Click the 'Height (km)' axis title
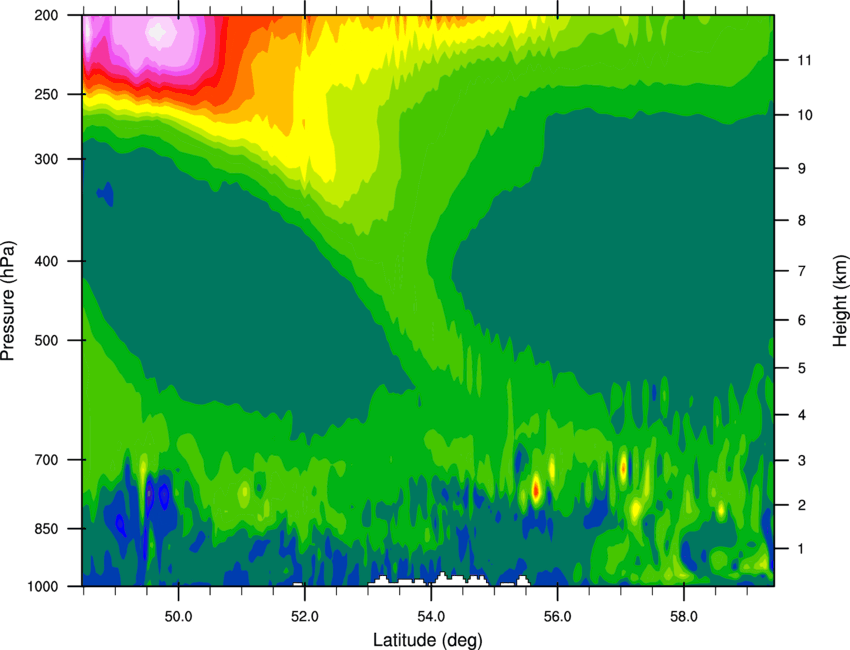The image size is (850, 650). (x=840, y=300)
